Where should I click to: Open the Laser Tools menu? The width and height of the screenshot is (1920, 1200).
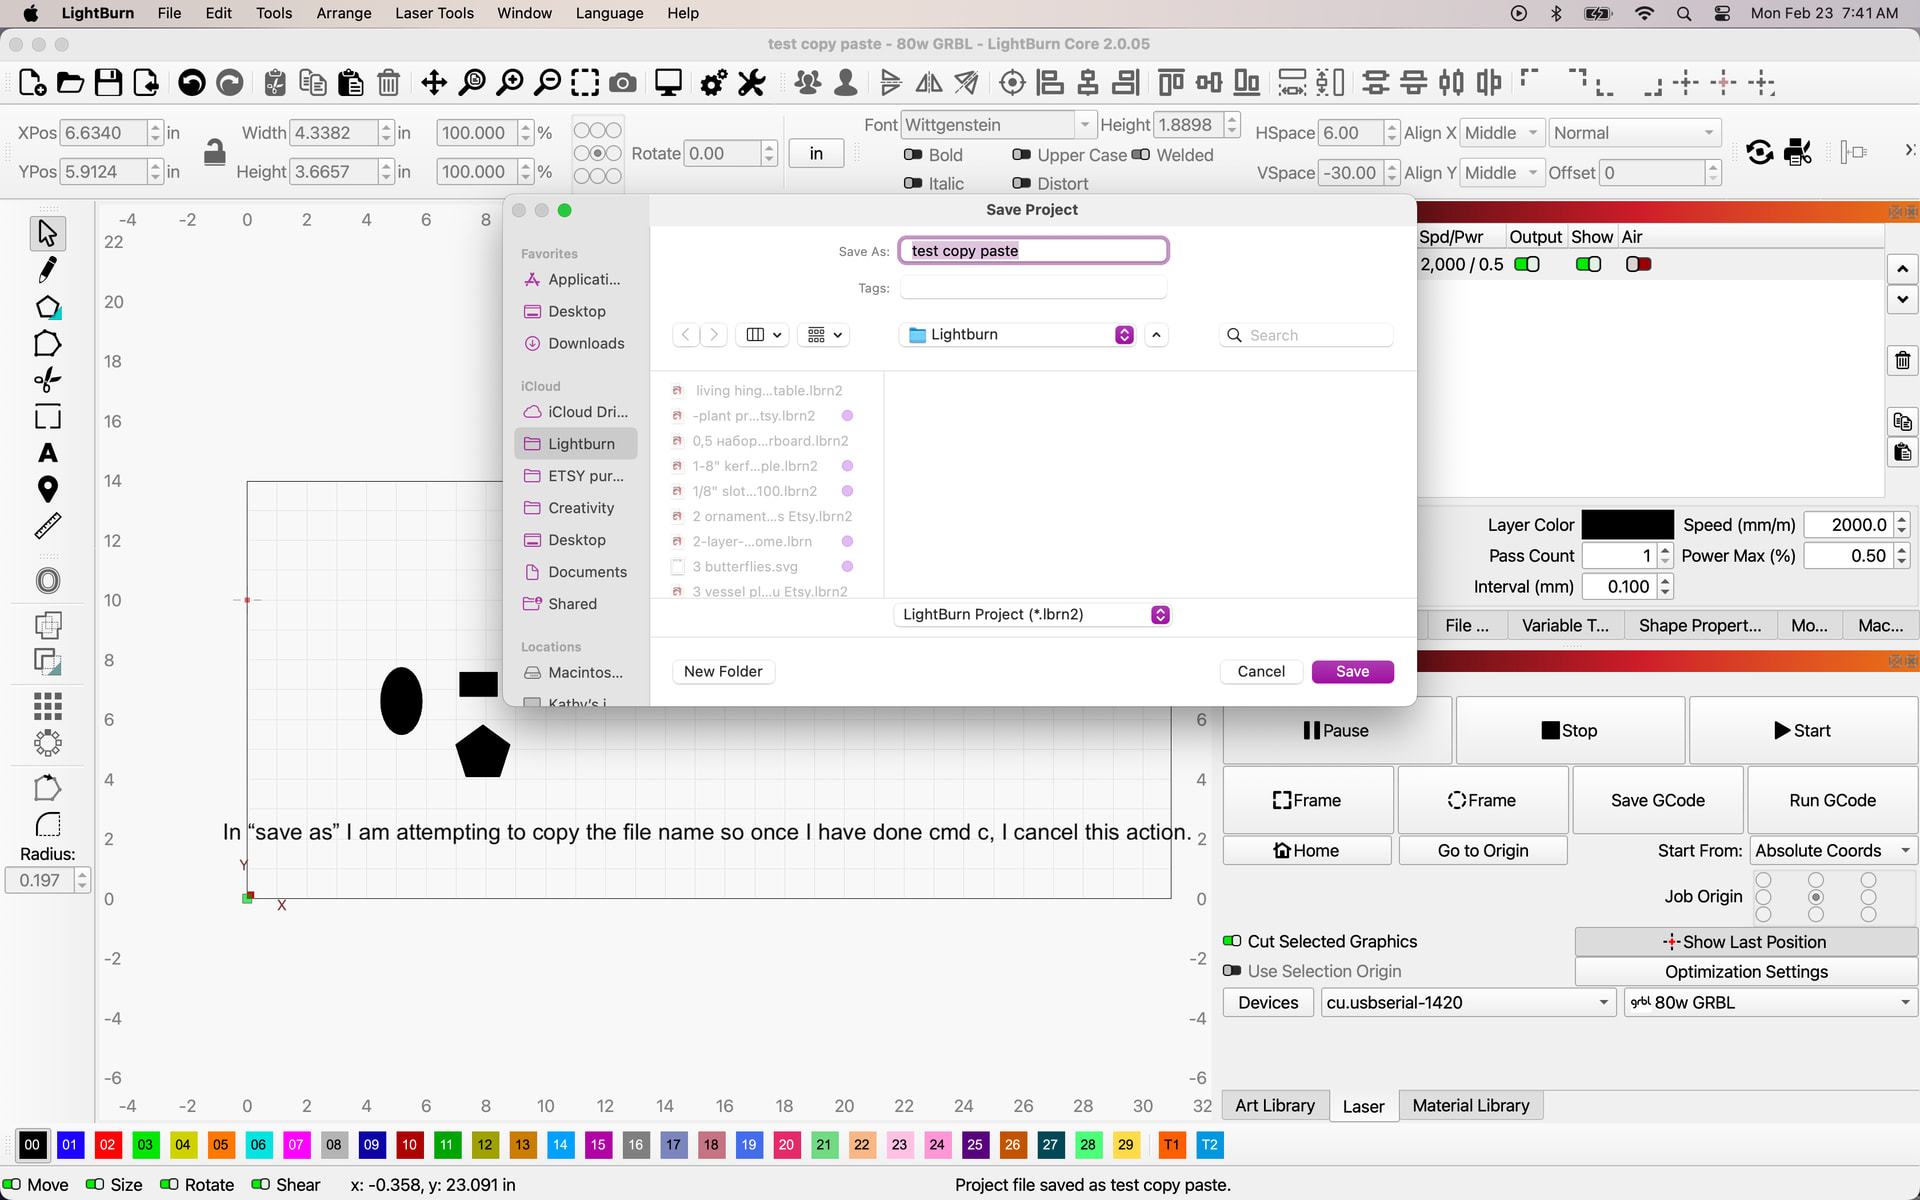click(x=434, y=13)
